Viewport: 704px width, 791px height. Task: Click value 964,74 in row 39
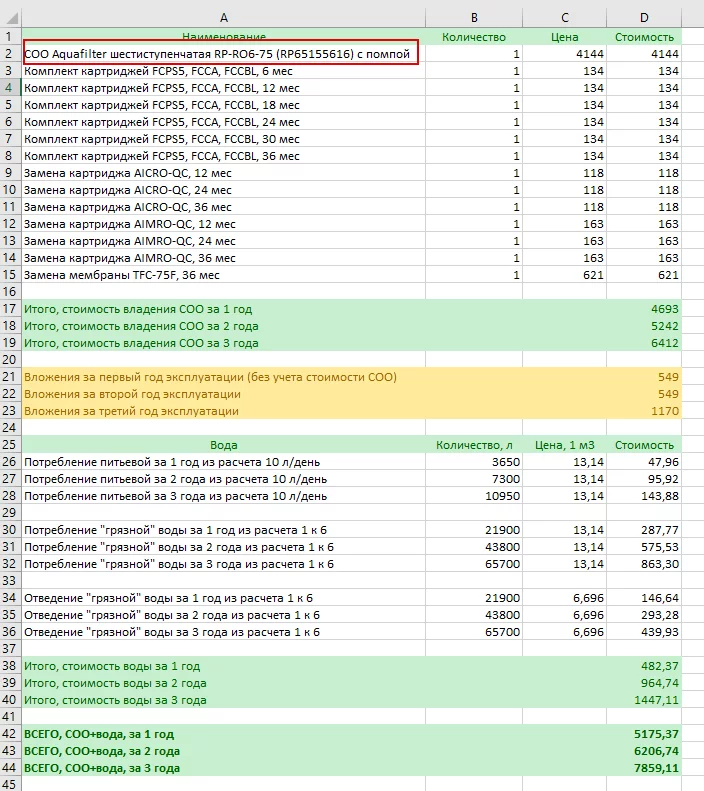(644, 683)
